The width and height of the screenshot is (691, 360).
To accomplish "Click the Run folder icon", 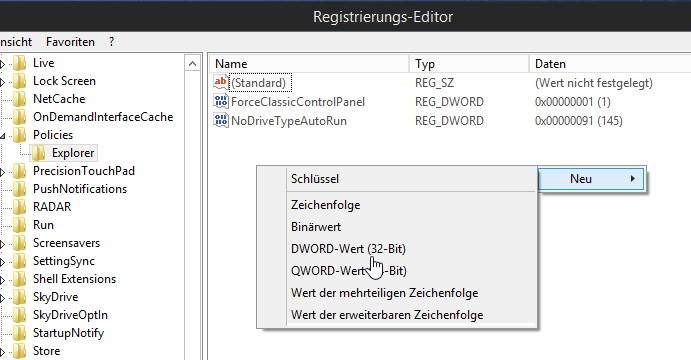I will (19, 225).
